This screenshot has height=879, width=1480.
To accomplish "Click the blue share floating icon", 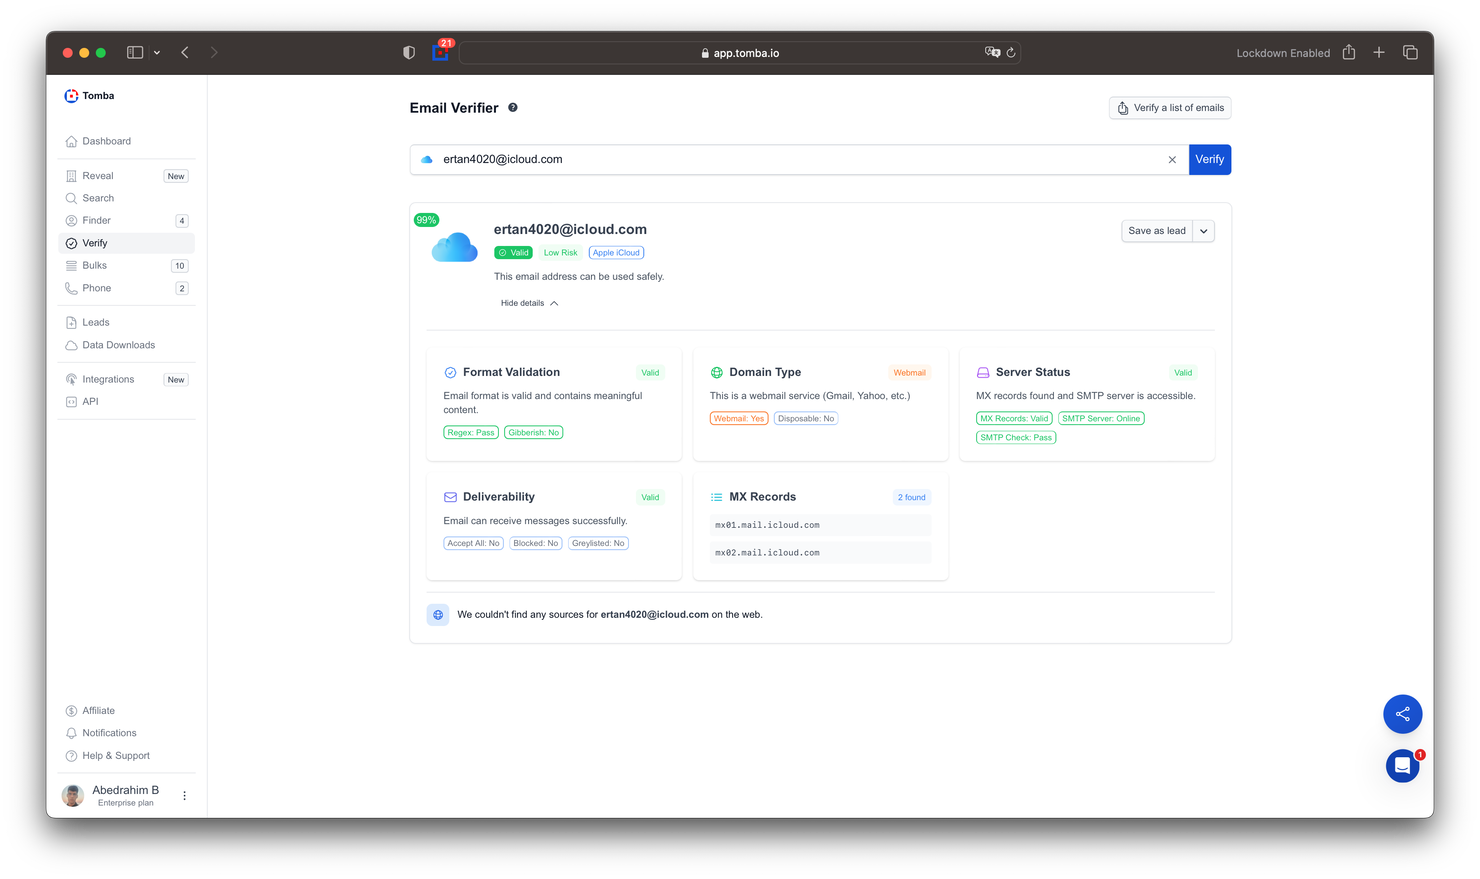I will [1402, 714].
